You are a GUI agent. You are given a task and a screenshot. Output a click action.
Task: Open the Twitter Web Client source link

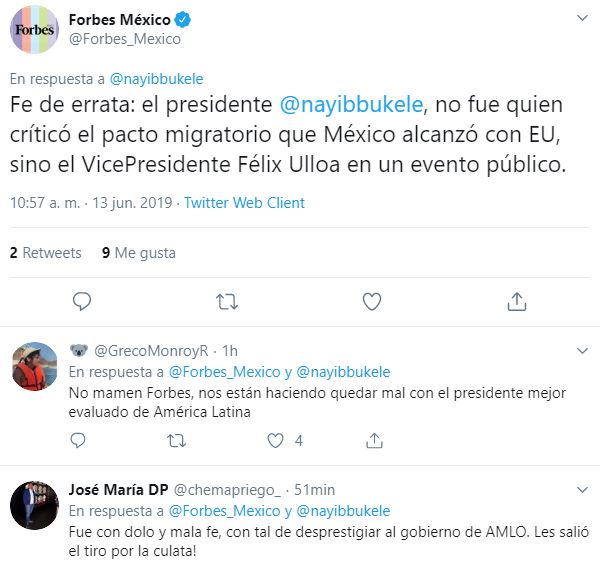tap(243, 203)
